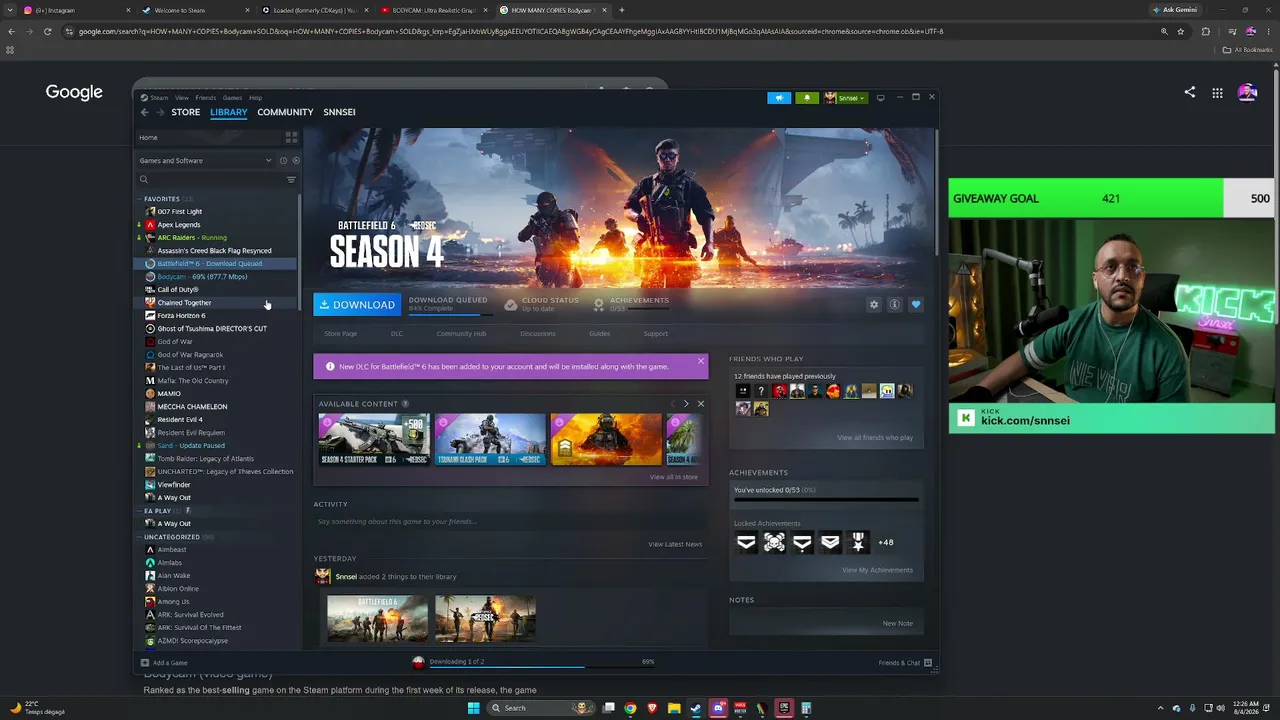Reload the Chrome page
Screen dimensions: 1280x720
47,31
